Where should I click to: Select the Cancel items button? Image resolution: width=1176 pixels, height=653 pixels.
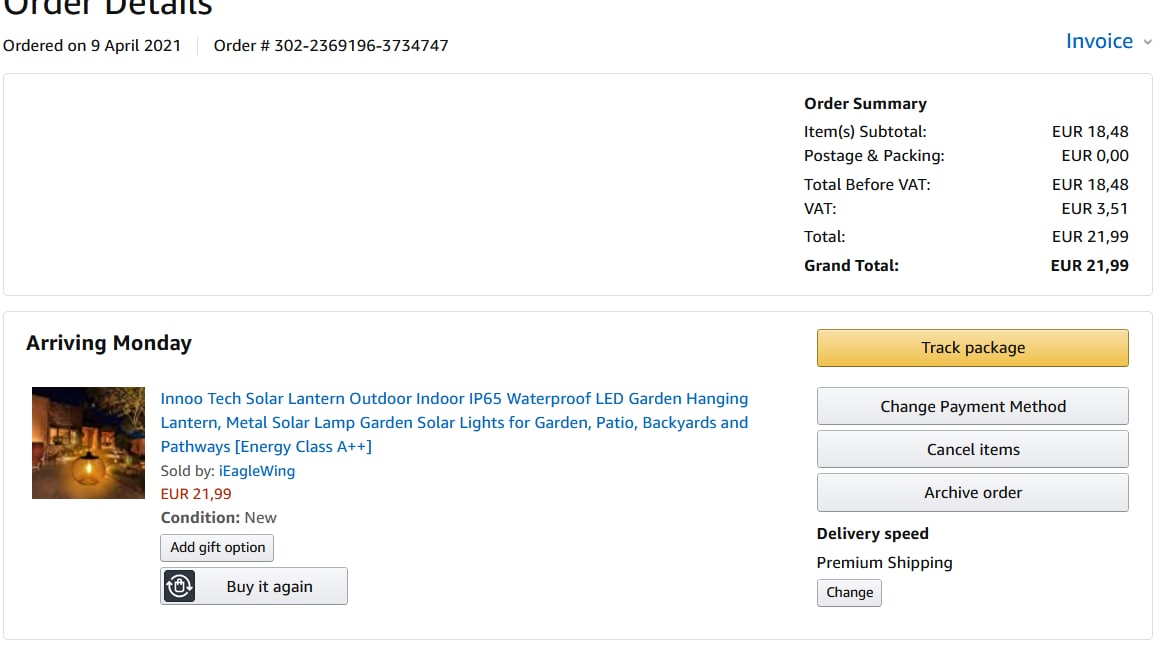972,449
